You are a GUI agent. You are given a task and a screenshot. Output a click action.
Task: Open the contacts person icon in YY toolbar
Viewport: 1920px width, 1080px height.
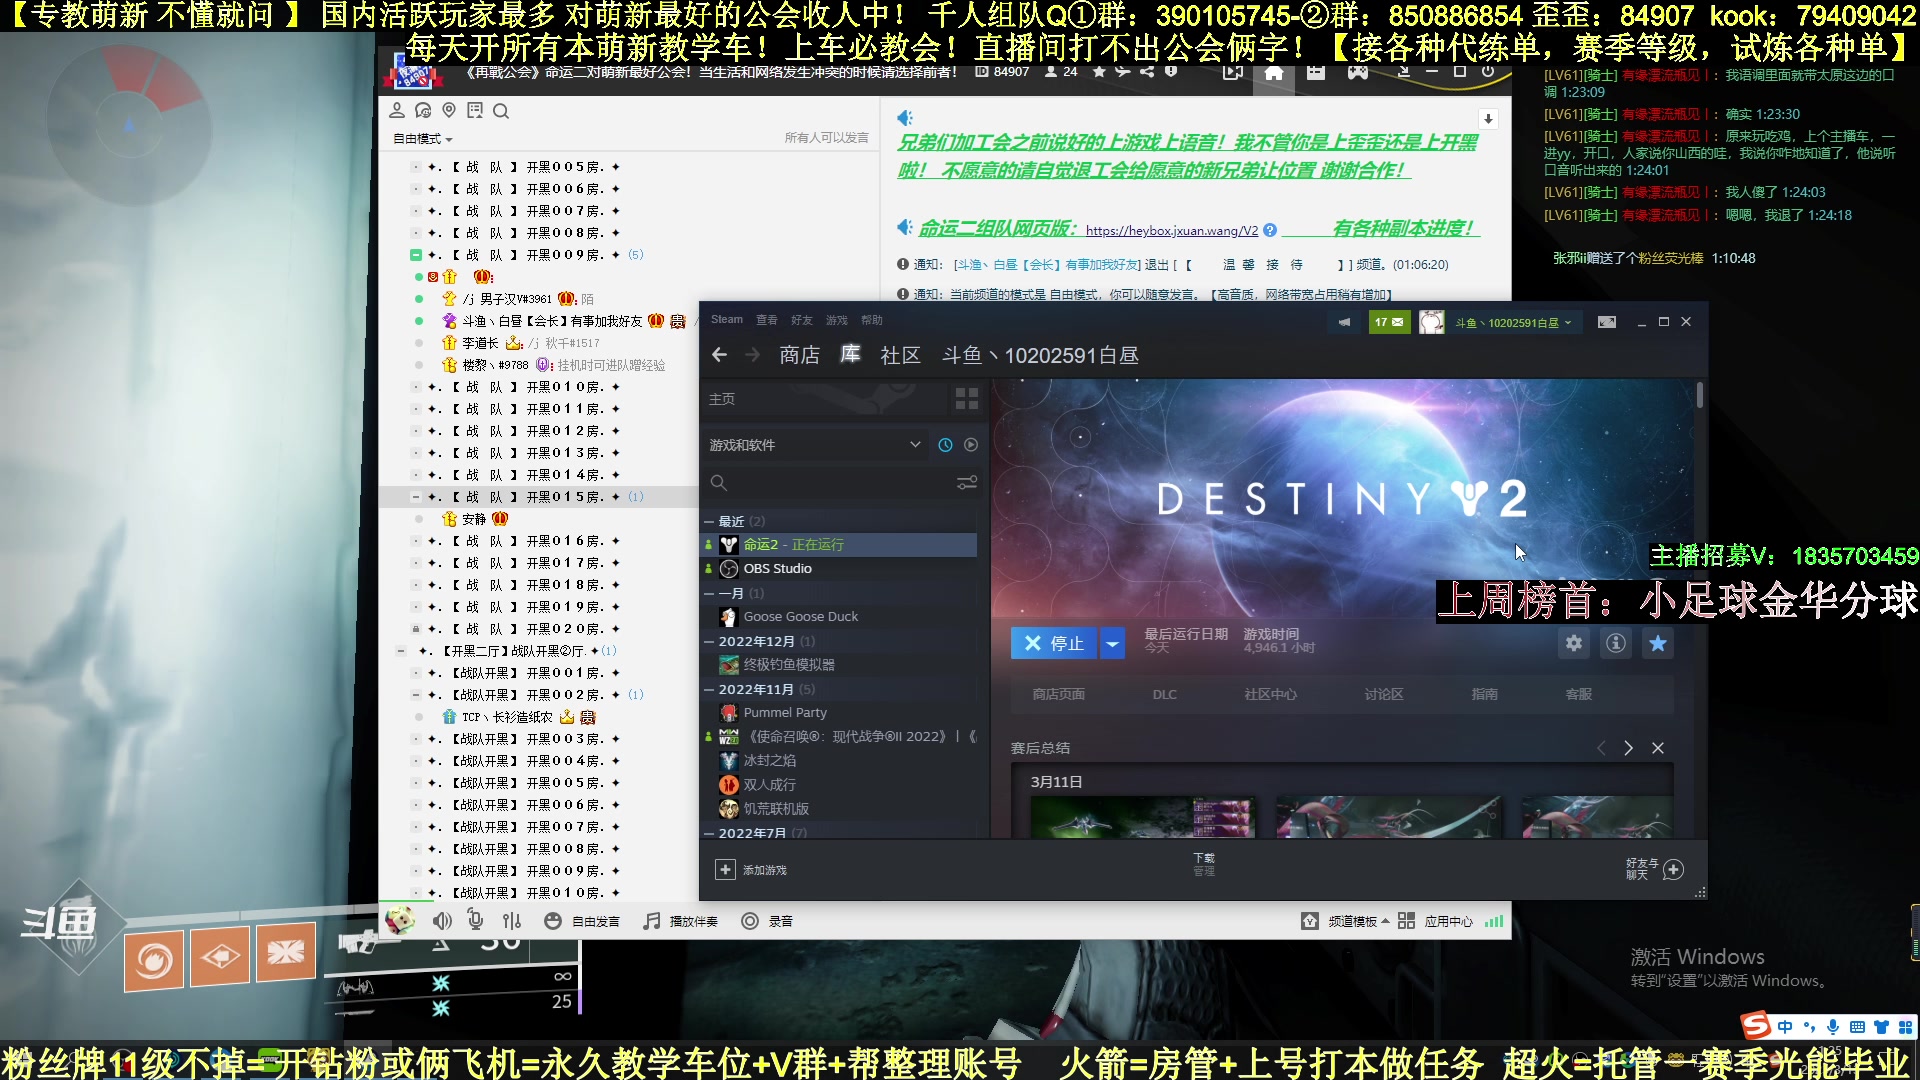click(397, 111)
